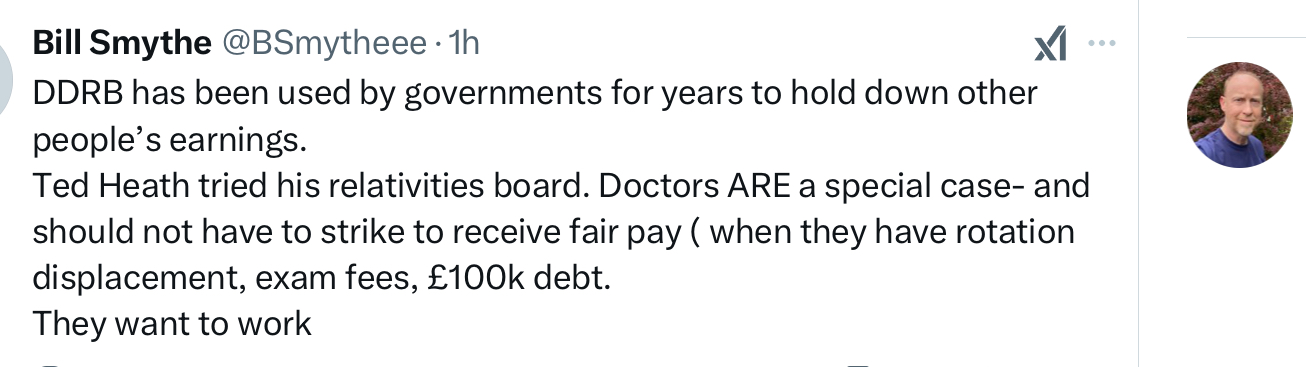The width and height of the screenshot is (1306, 367).
Task: Click the text 'Ted Heath' in tweet
Action: 100,185
